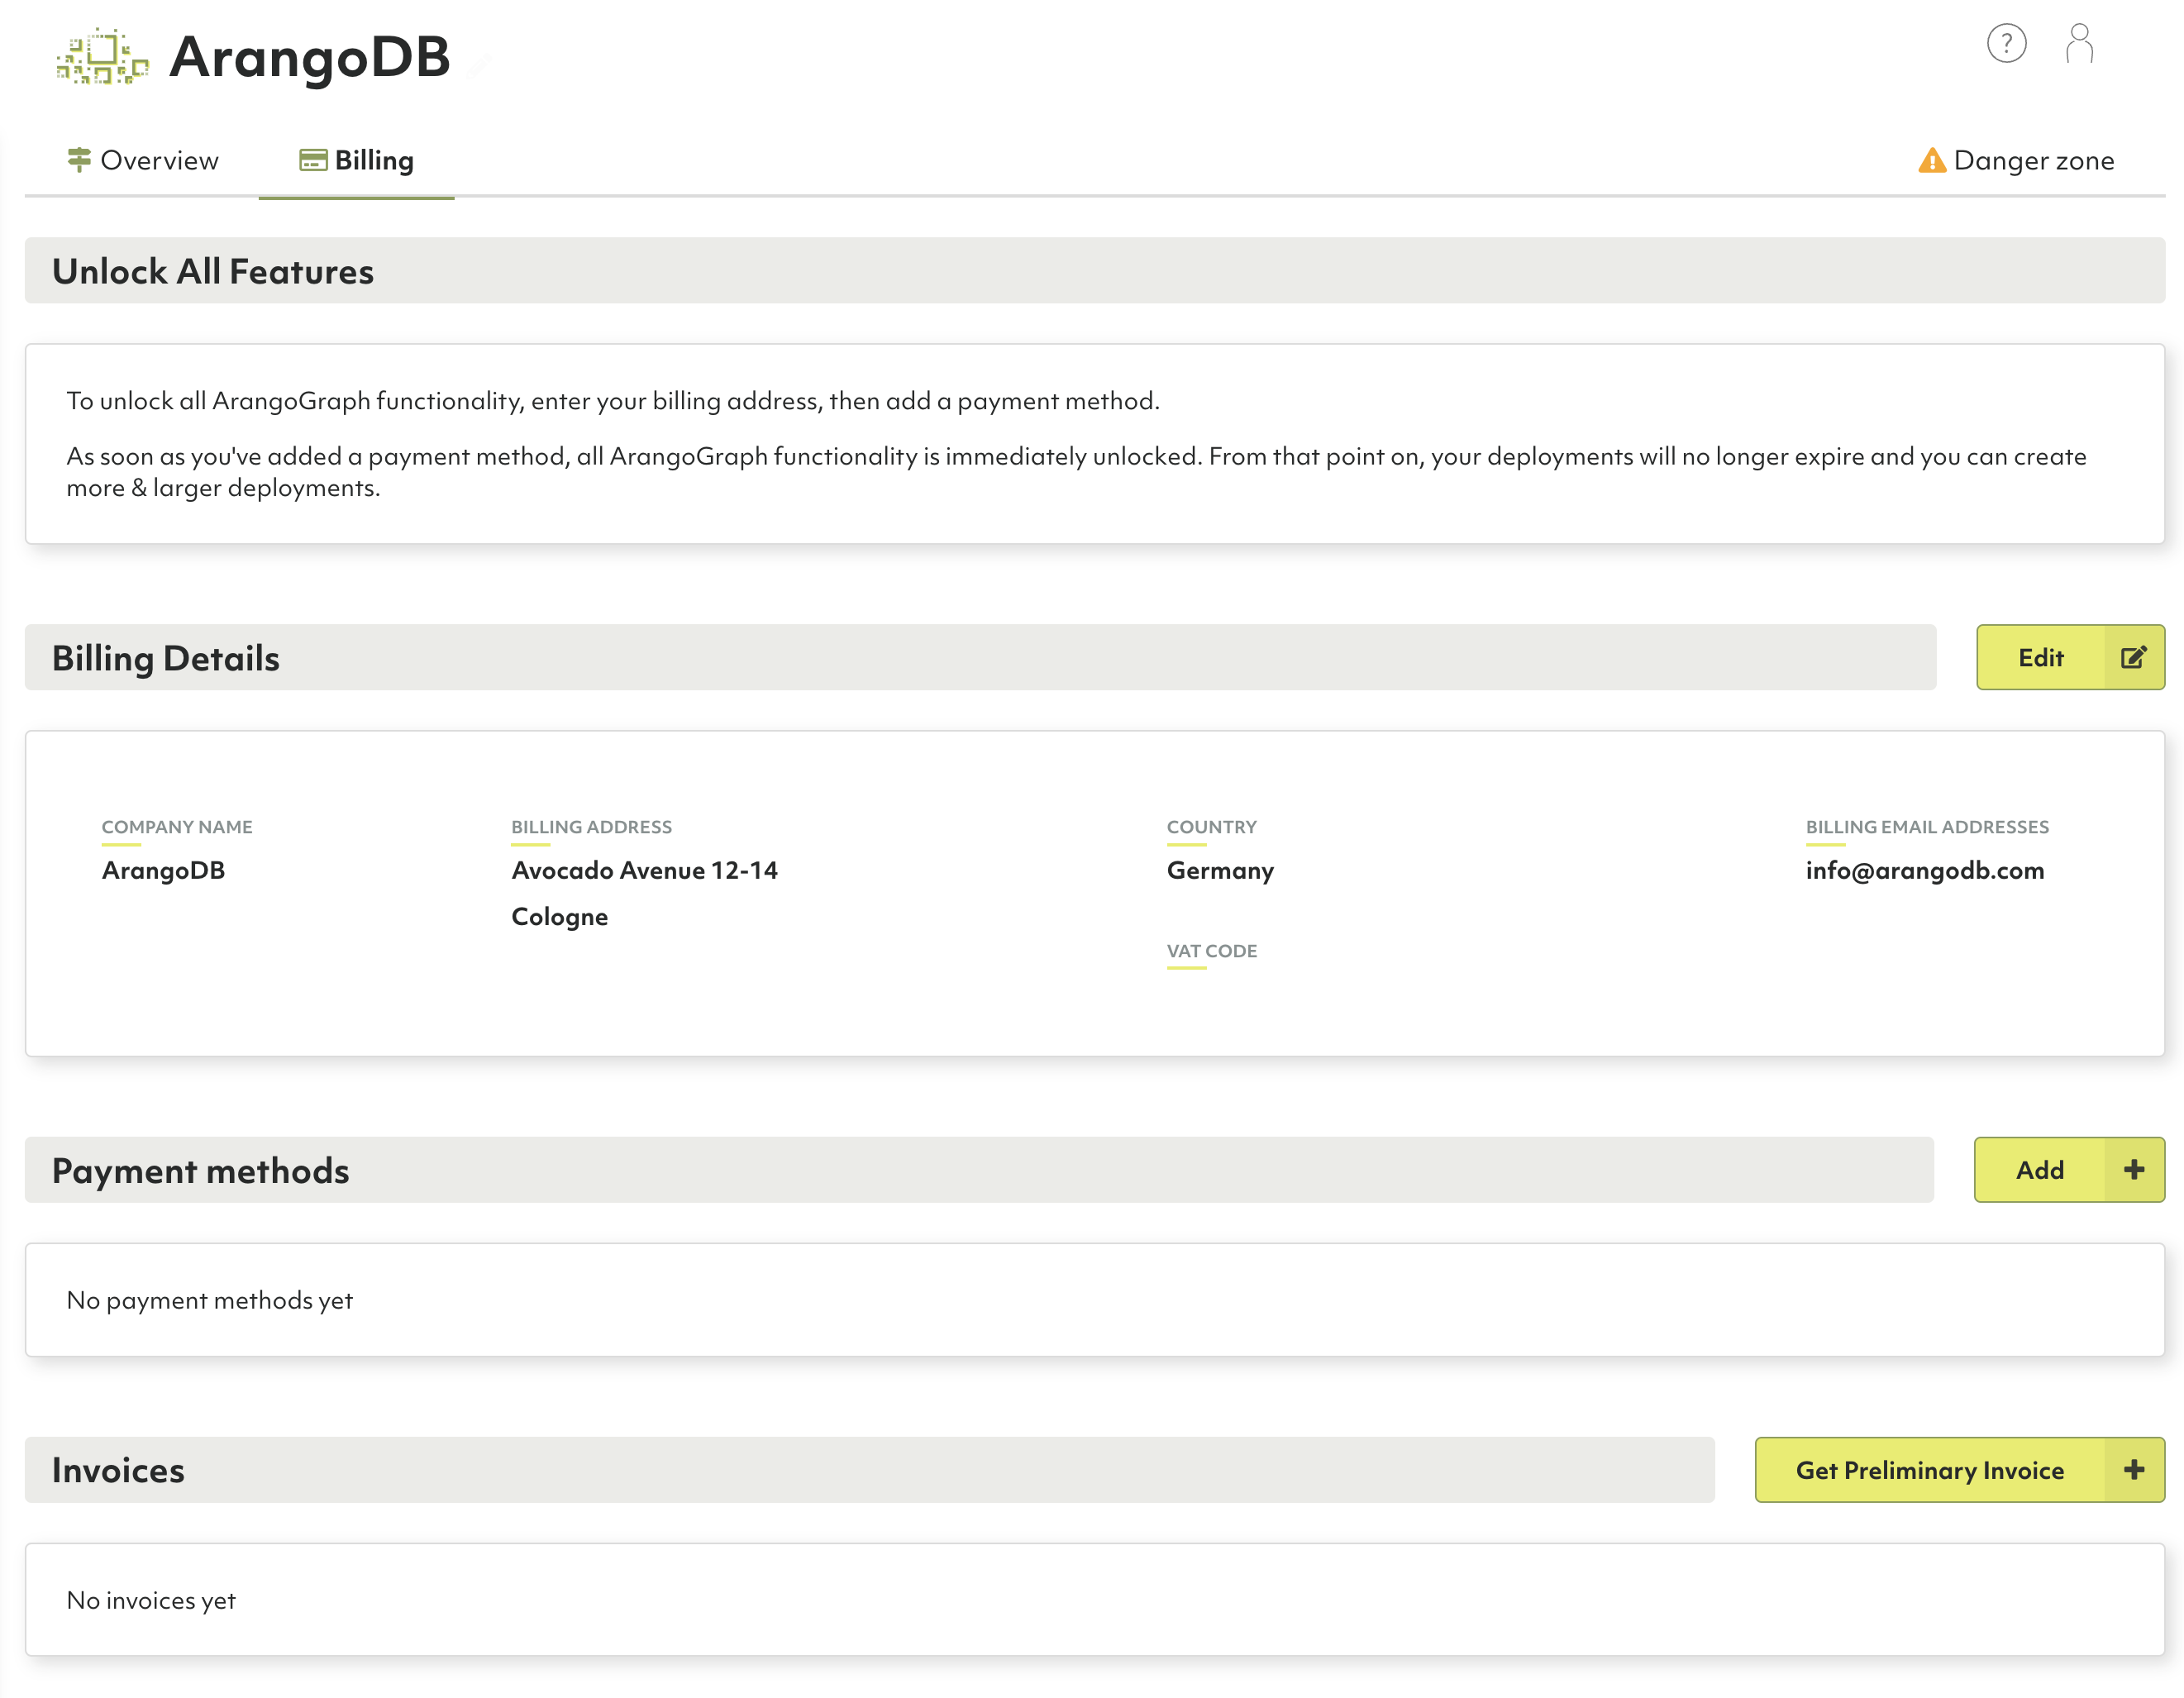Click the COMPANY NAME label

(177, 827)
